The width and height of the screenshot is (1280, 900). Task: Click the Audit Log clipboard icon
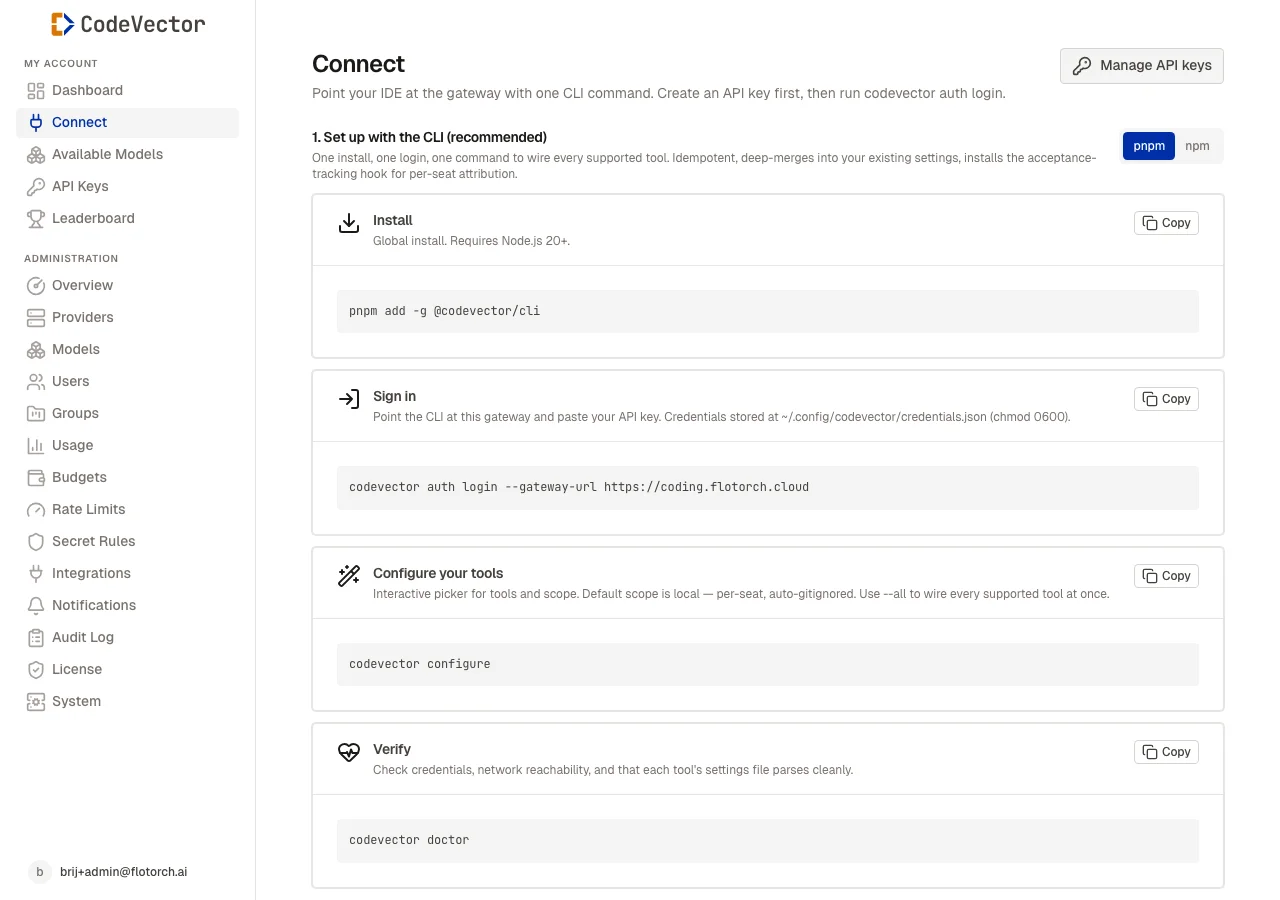pos(36,638)
